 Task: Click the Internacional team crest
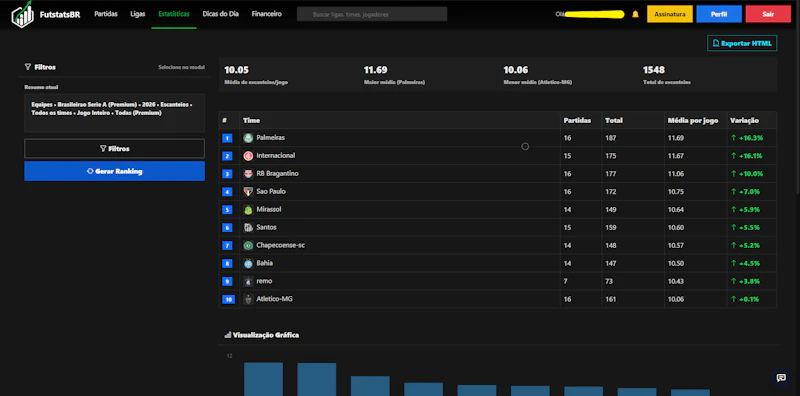point(248,156)
